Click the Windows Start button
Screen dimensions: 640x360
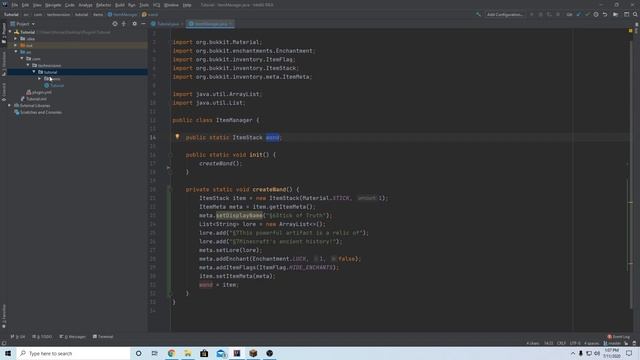click(x=8, y=353)
